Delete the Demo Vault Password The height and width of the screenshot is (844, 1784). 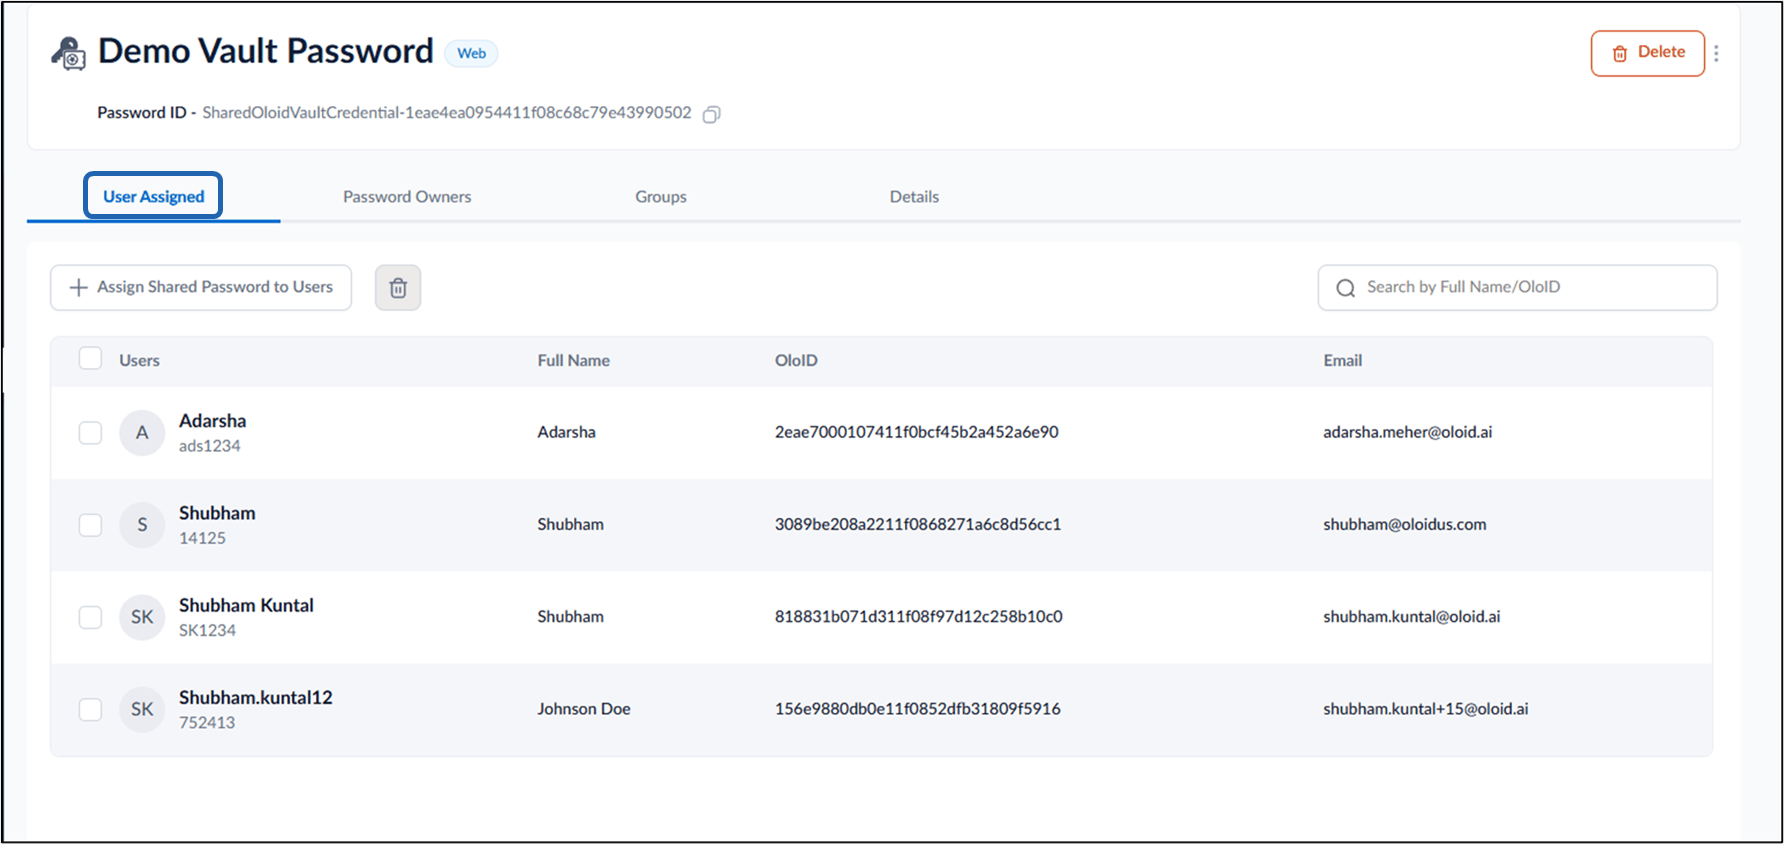[x=1648, y=53]
